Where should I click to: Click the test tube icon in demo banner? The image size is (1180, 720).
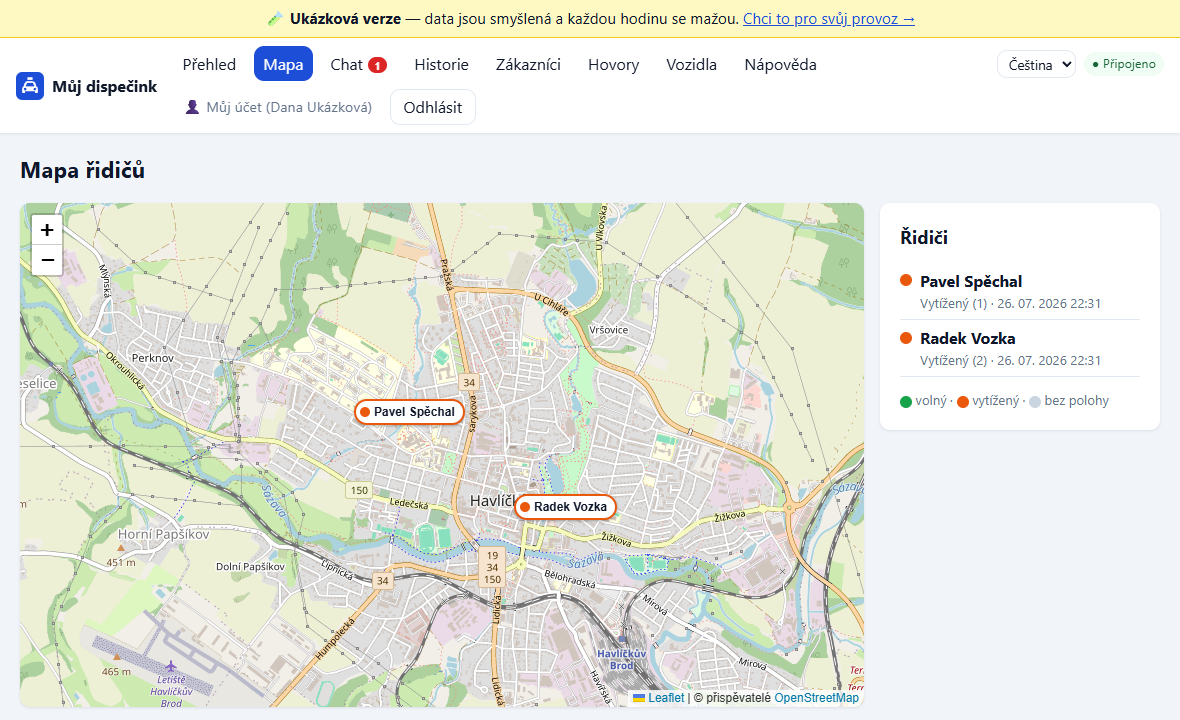tap(275, 19)
